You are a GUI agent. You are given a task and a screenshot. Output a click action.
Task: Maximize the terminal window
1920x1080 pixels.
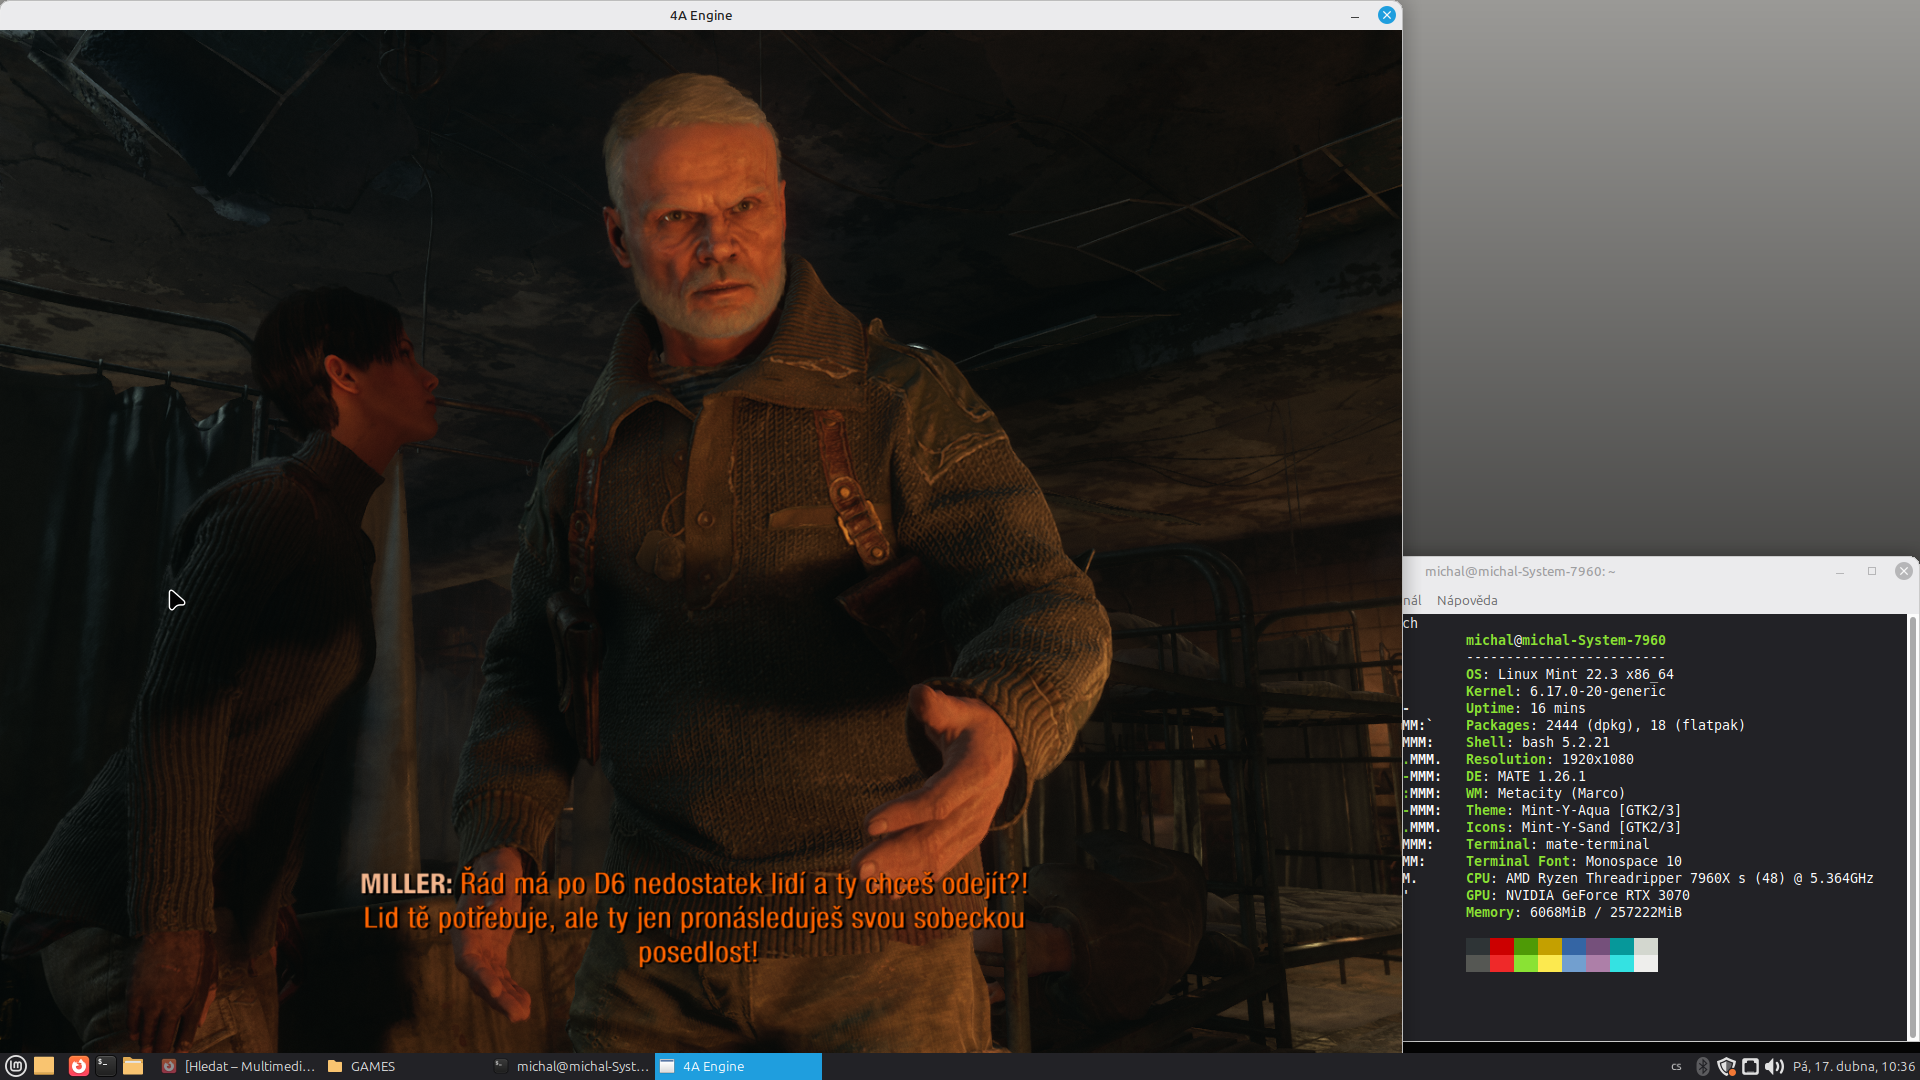[x=1872, y=571]
